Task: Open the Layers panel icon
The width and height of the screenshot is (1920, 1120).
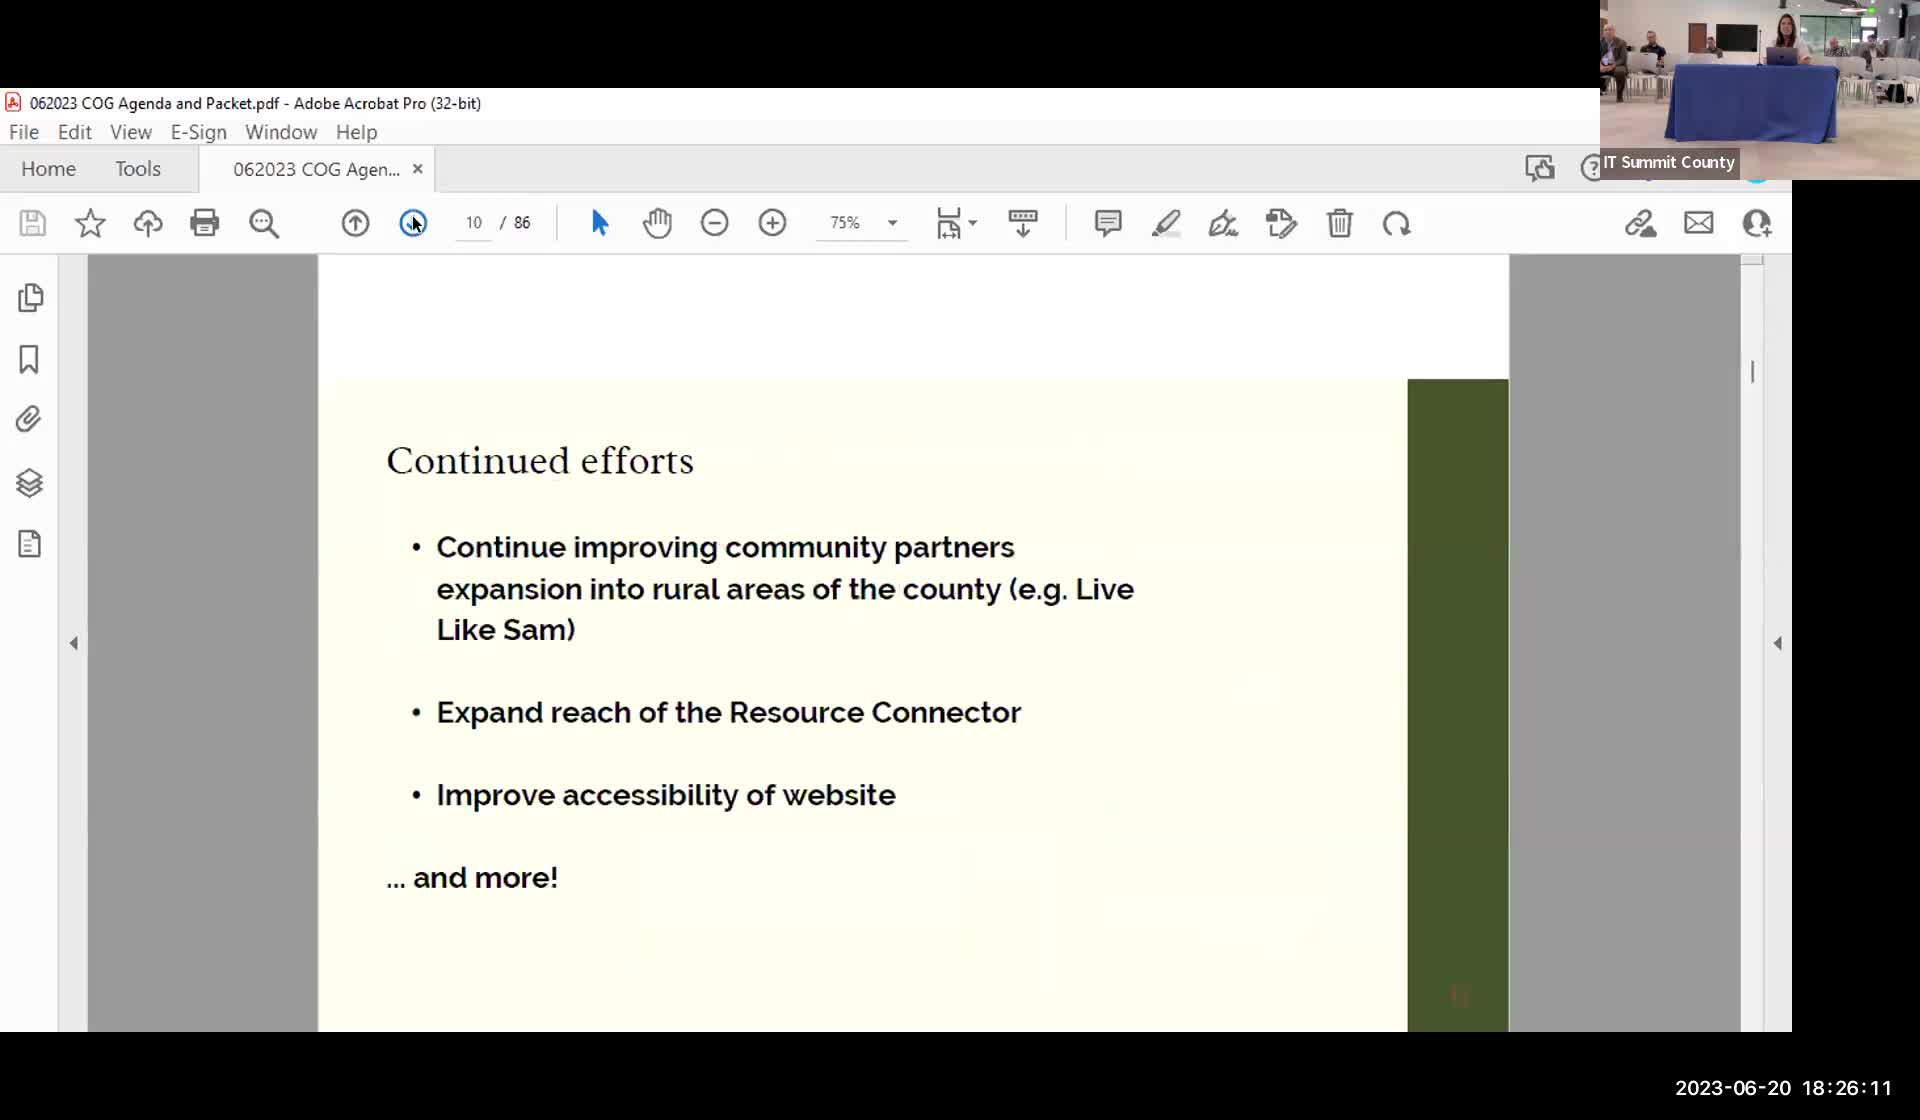Action: [x=29, y=483]
